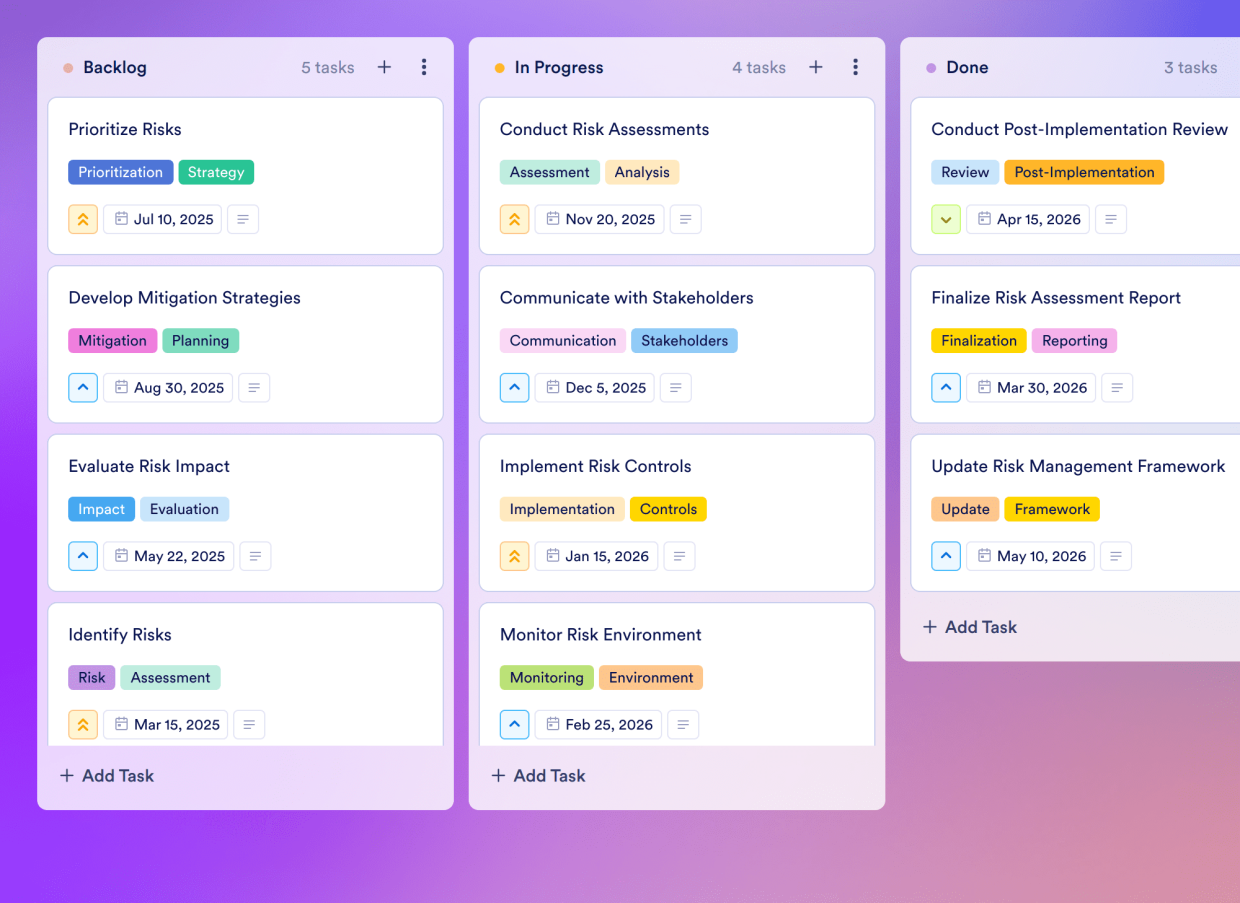Click Add Task under In Progress column
1240x903 pixels.
[538, 775]
